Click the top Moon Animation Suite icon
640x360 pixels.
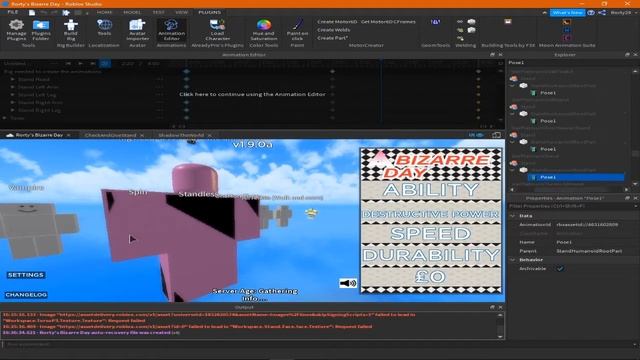(567, 22)
